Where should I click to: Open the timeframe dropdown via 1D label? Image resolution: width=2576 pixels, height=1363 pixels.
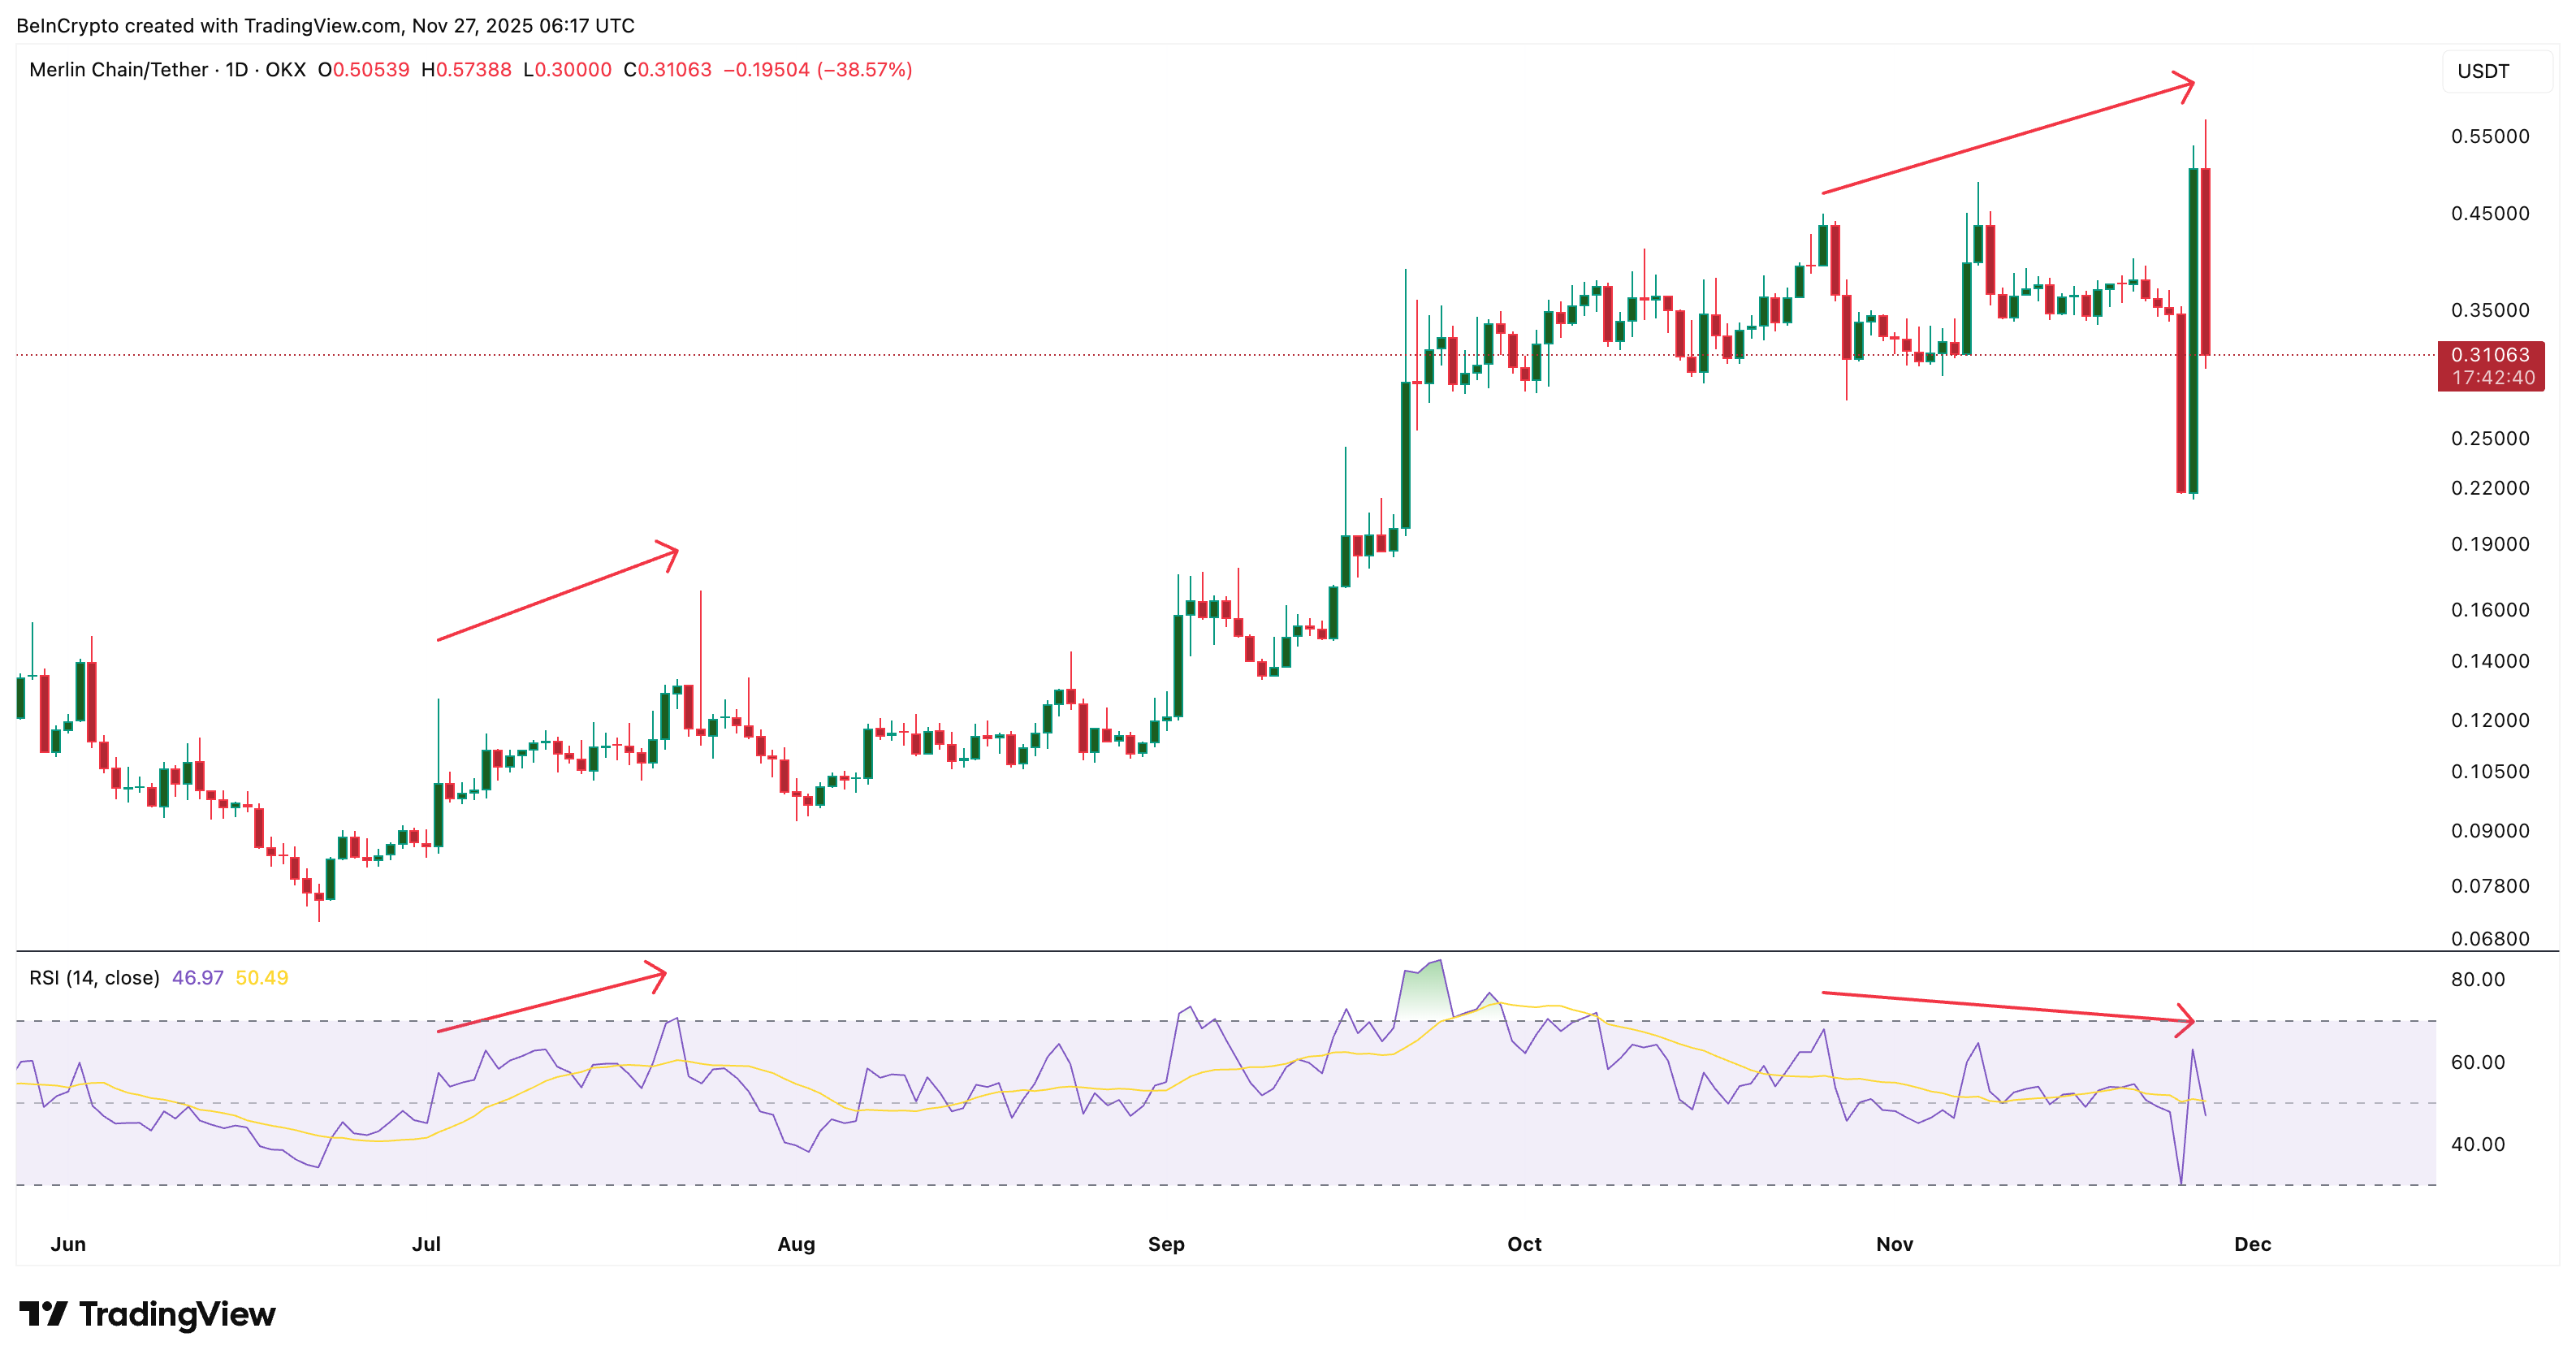pyautogui.click(x=236, y=71)
